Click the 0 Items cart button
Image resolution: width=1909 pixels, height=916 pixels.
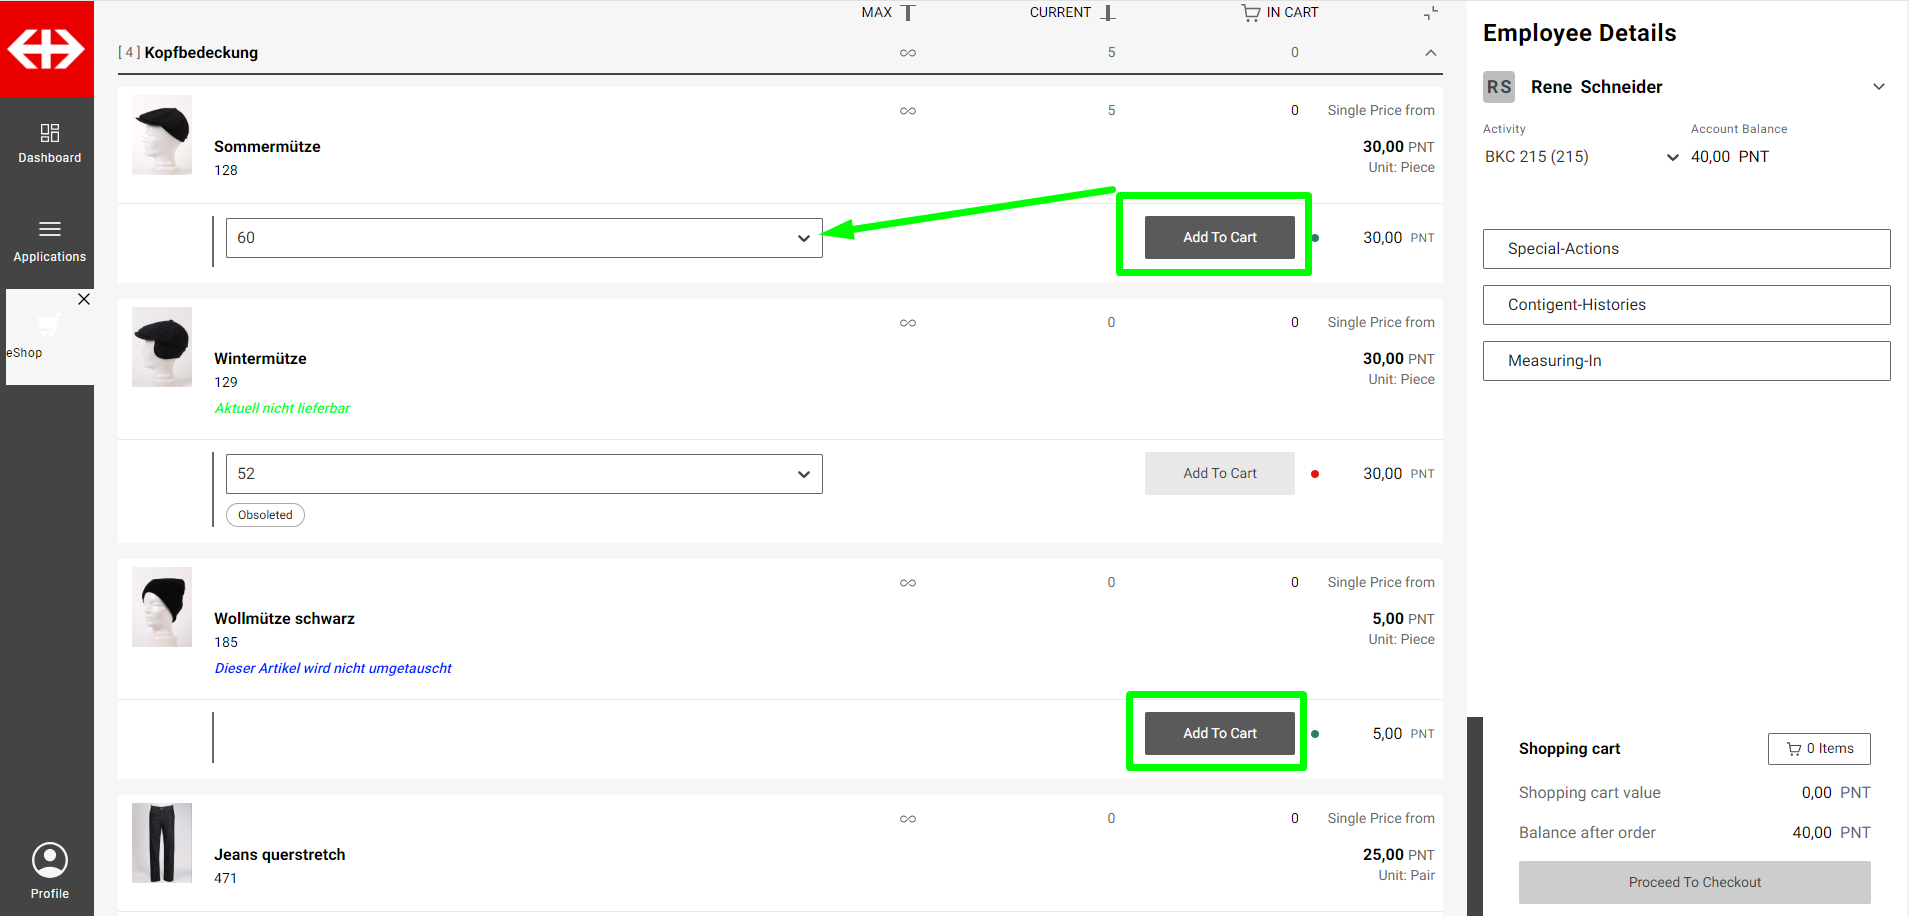[1819, 749]
